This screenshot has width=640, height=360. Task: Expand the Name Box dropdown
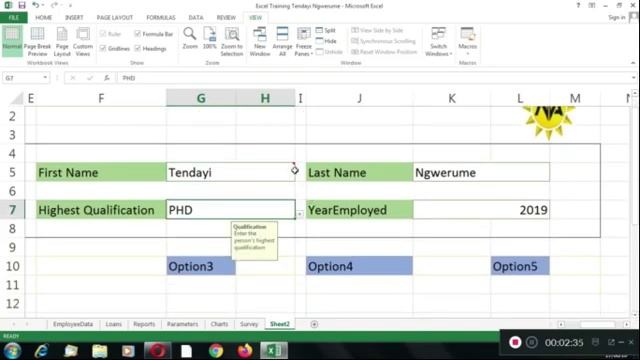(x=45, y=78)
